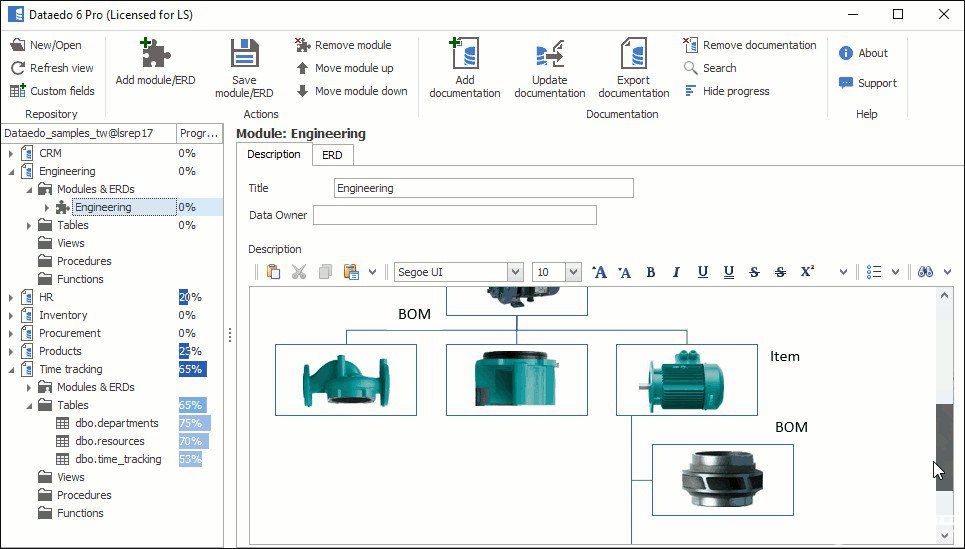The width and height of the screenshot is (965, 549).
Task: Click the Update documentation icon
Action: (550, 54)
